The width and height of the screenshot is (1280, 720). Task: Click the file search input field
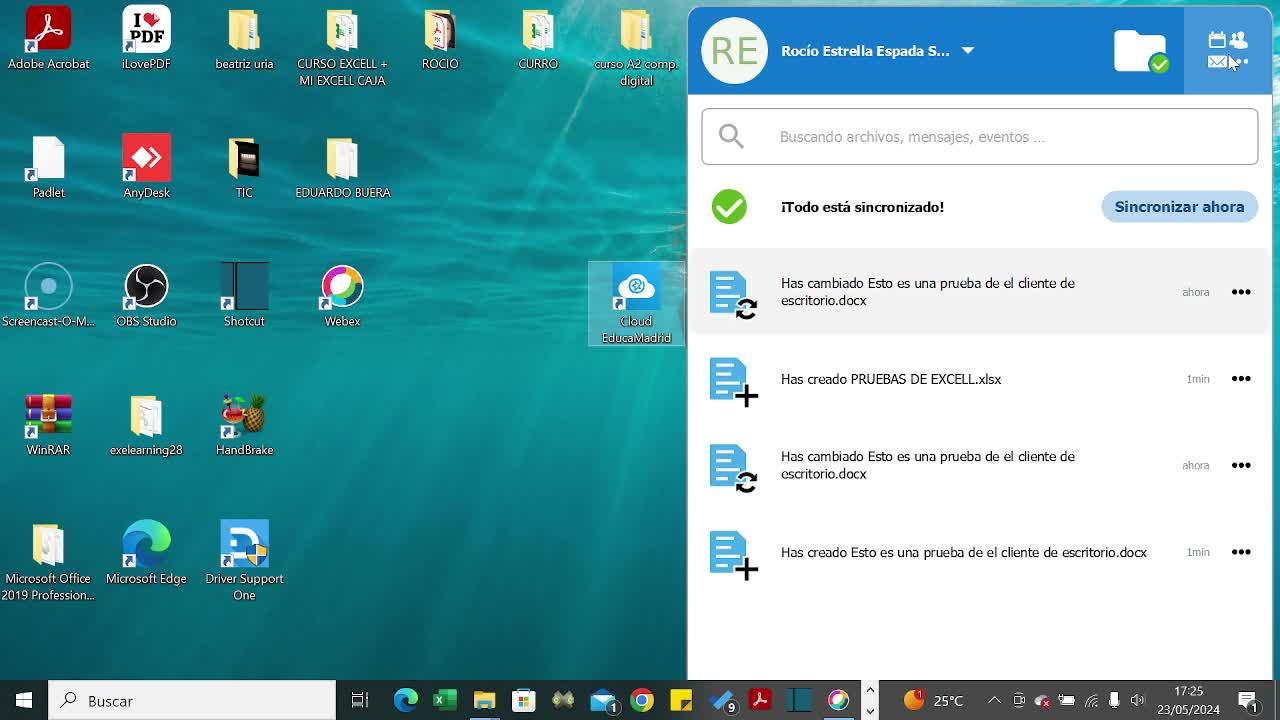tap(980, 137)
